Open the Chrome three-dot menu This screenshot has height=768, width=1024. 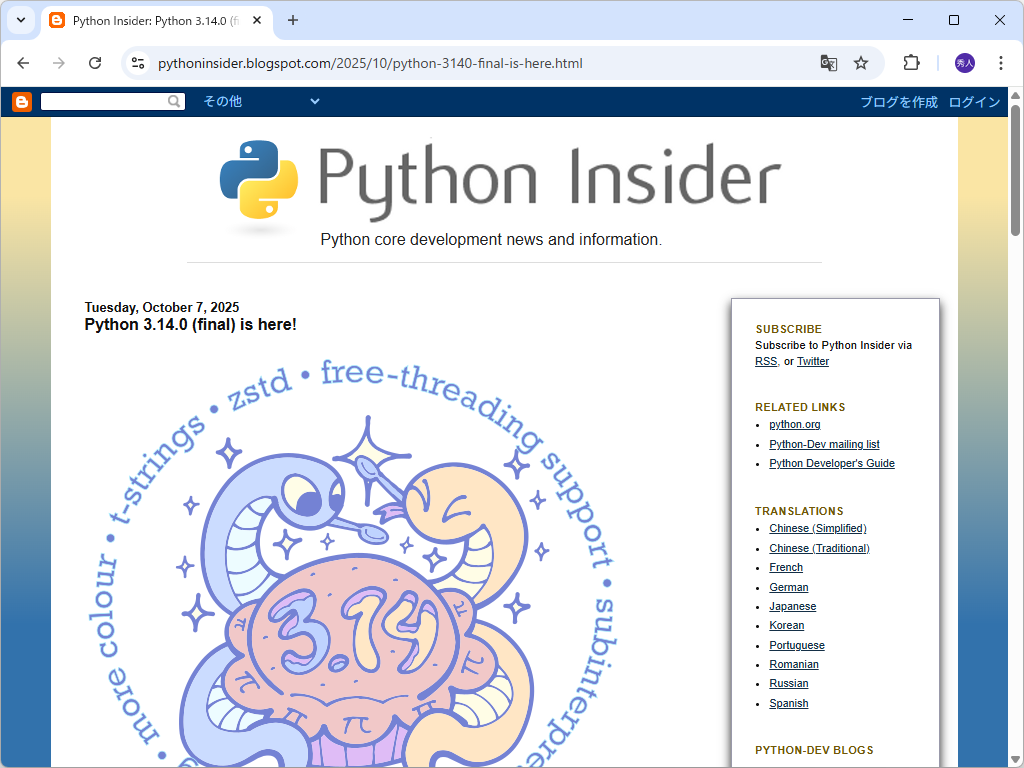tap(1001, 62)
